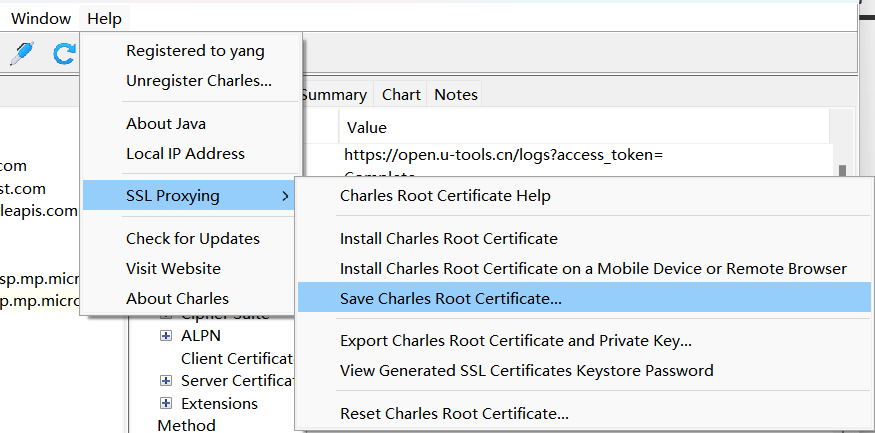875x433 pixels.
Task: Switch to the Summary tab
Action: coord(334,95)
